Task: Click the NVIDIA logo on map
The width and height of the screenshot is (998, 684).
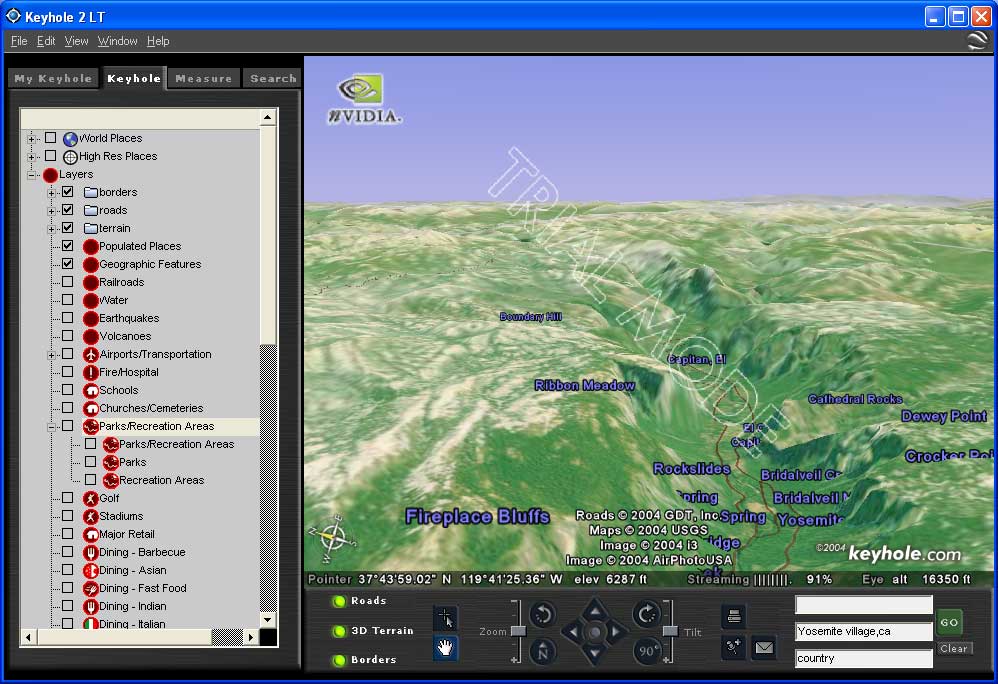Action: (364, 99)
